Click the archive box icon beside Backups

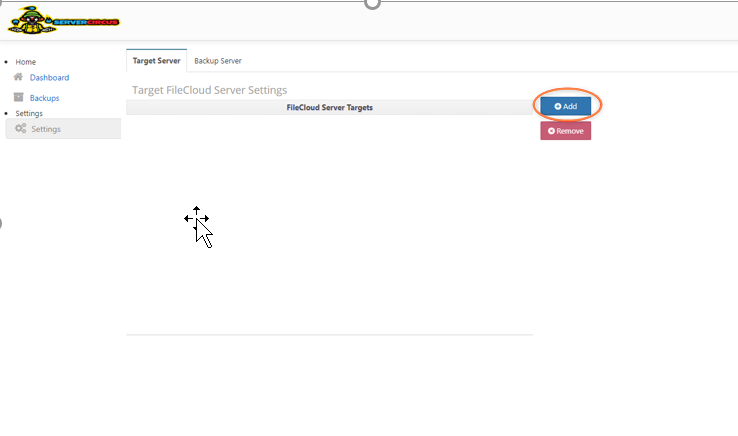click(x=18, y=98)
